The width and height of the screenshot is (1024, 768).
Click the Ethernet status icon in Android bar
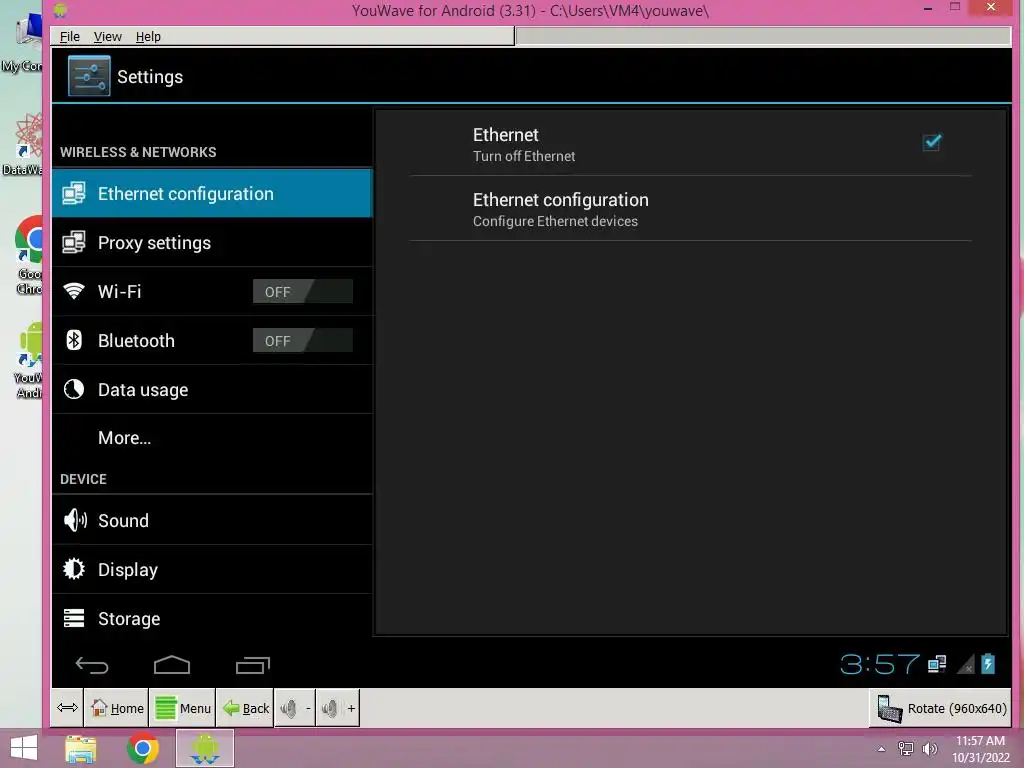937,664
